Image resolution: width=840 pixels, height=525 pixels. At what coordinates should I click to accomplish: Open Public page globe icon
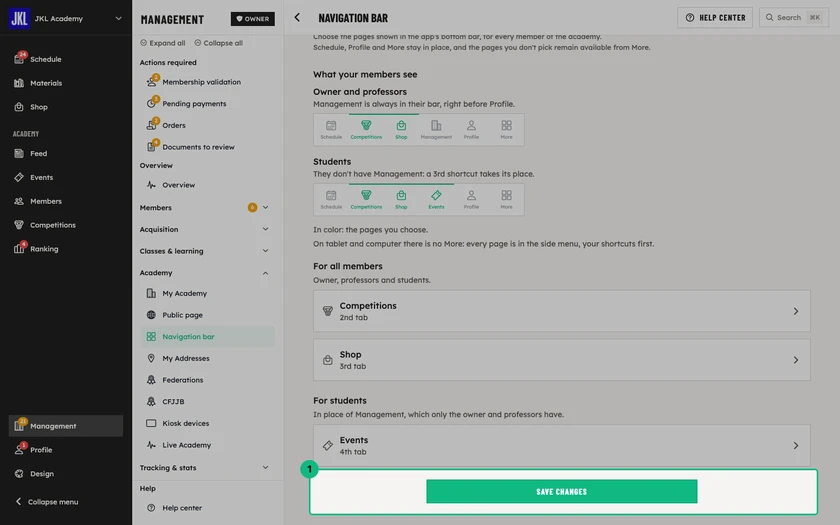click(x=151, y=315)
